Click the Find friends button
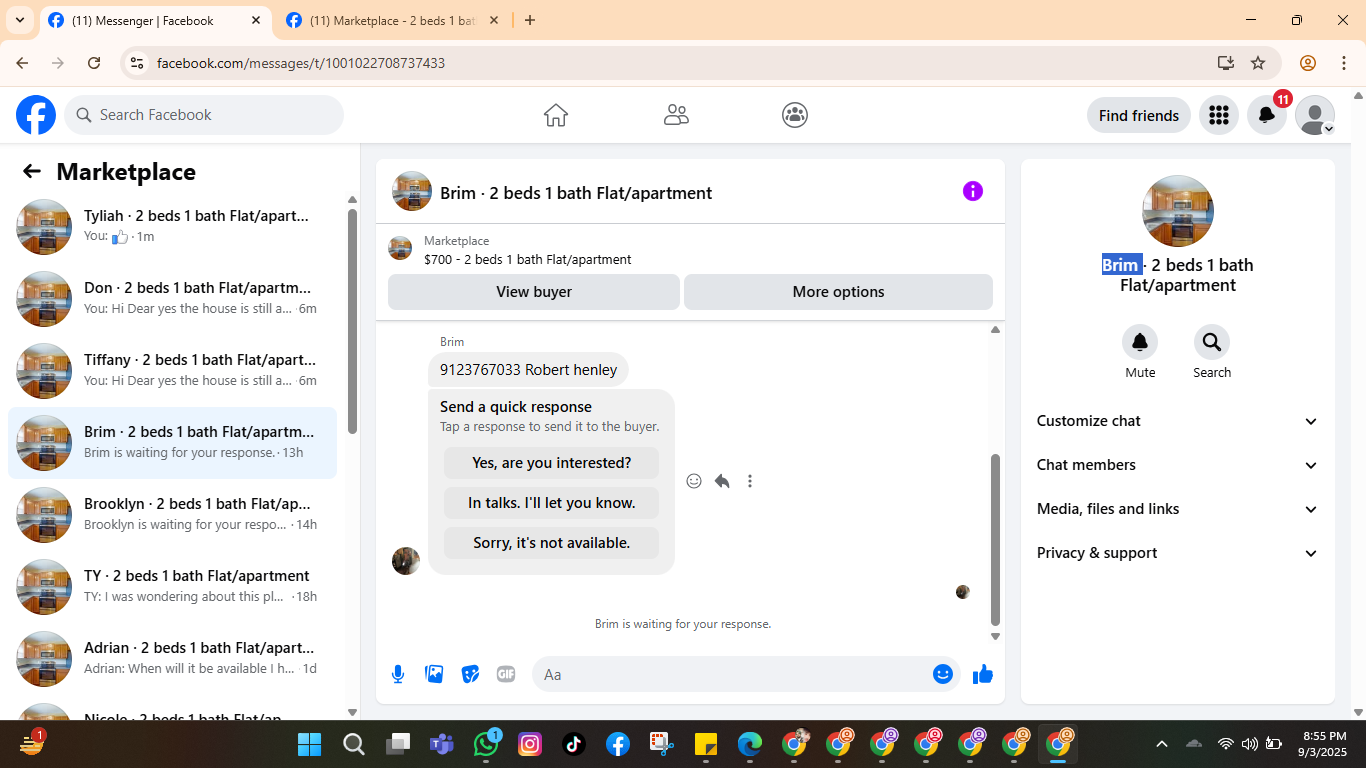This screenshot has height=768, width=1366. pyautogui.click(x=1139, y=115)
